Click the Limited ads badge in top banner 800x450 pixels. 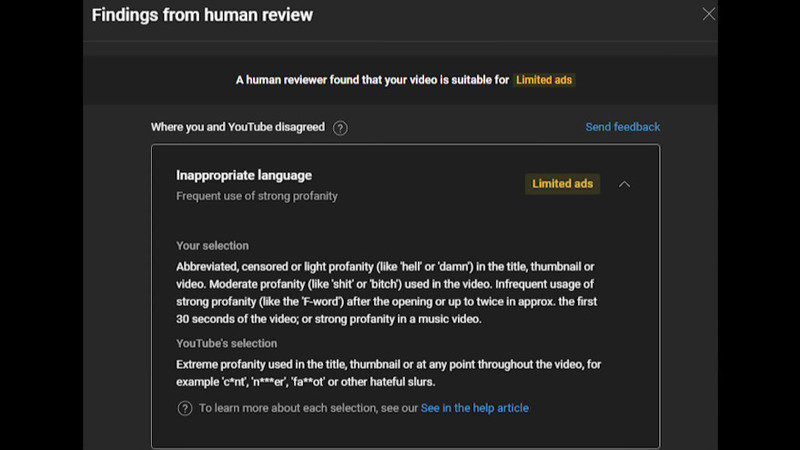(544, 80)
